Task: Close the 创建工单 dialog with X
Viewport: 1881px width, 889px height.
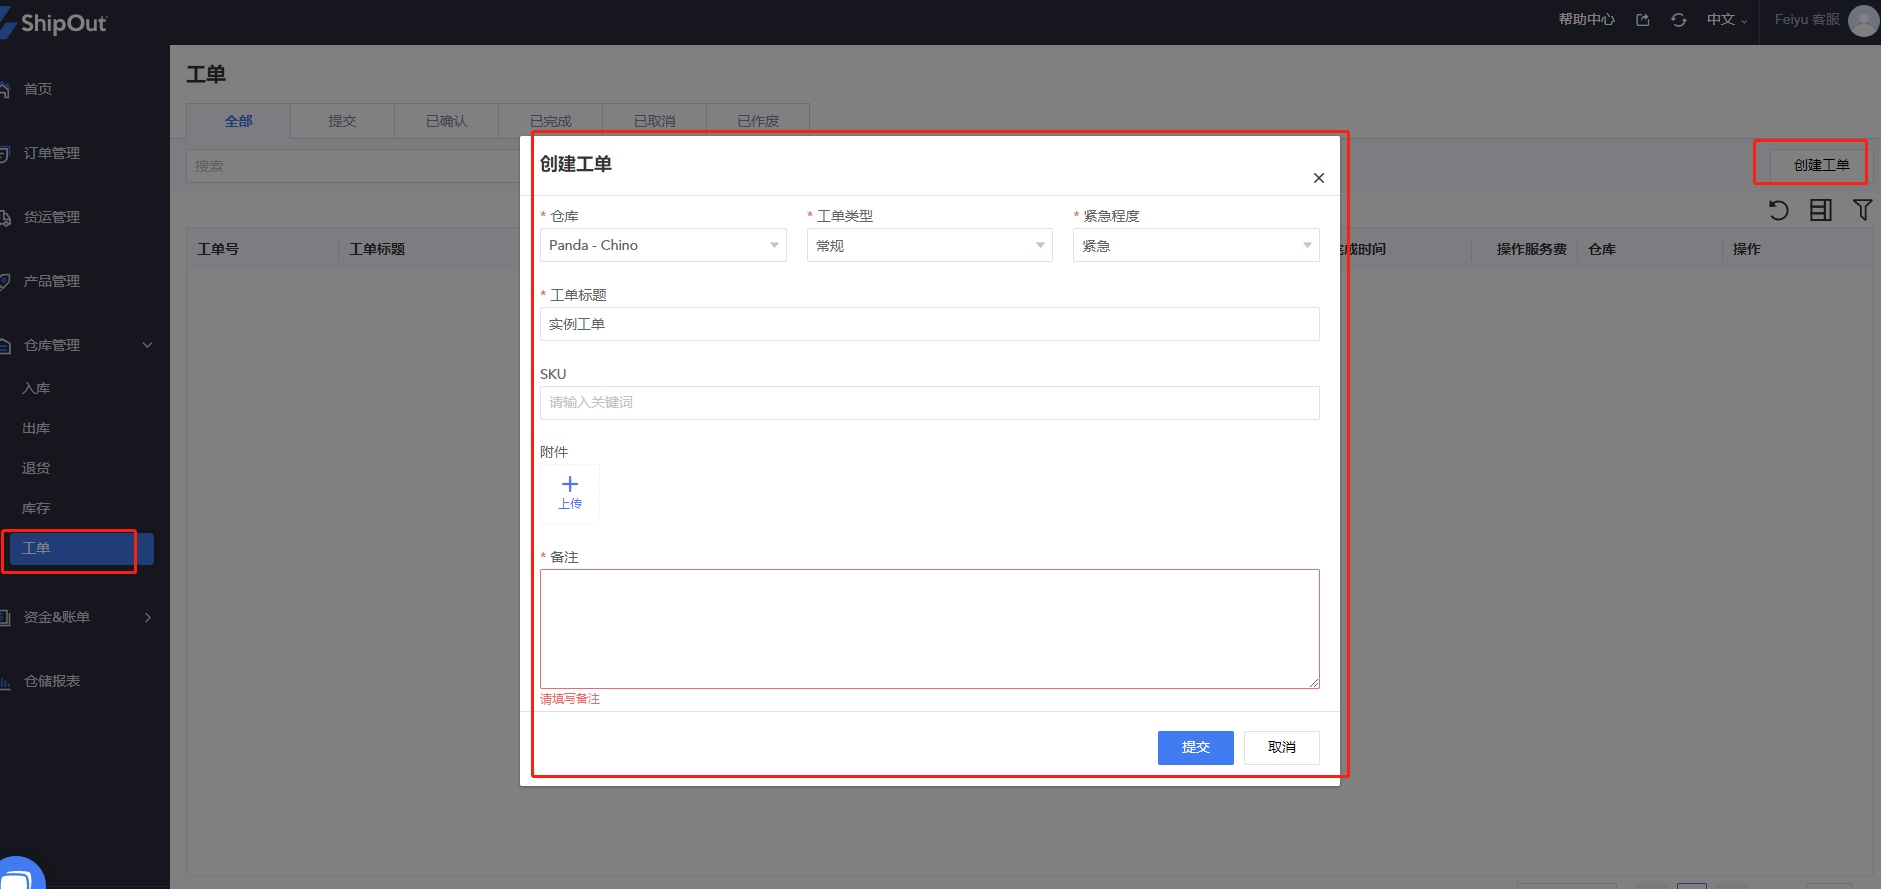Action: (1318, 178)
